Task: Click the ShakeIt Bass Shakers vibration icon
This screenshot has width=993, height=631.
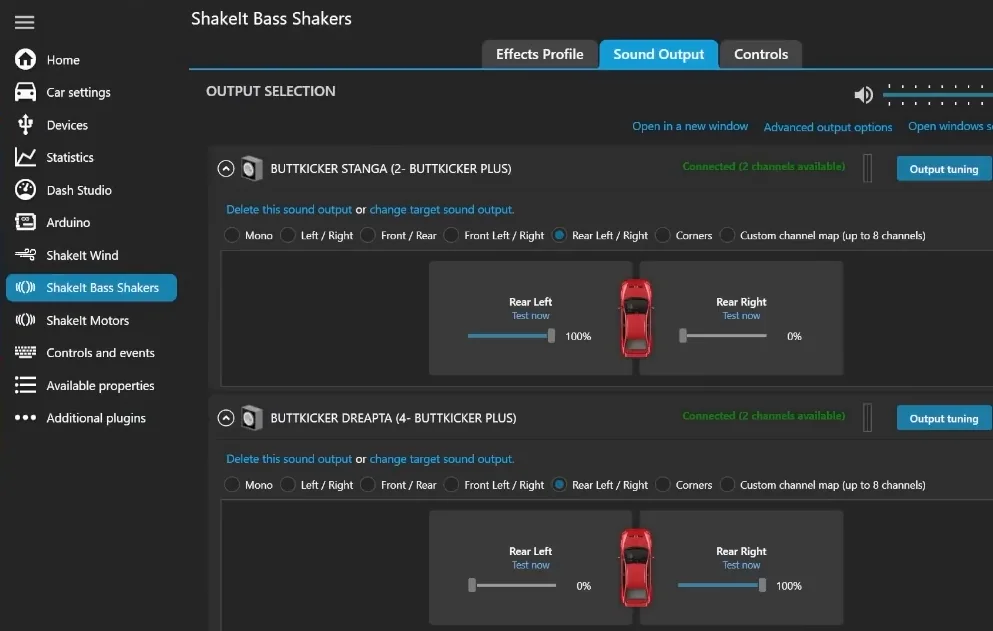Action: pyautogui.click(x=25, y=287)
